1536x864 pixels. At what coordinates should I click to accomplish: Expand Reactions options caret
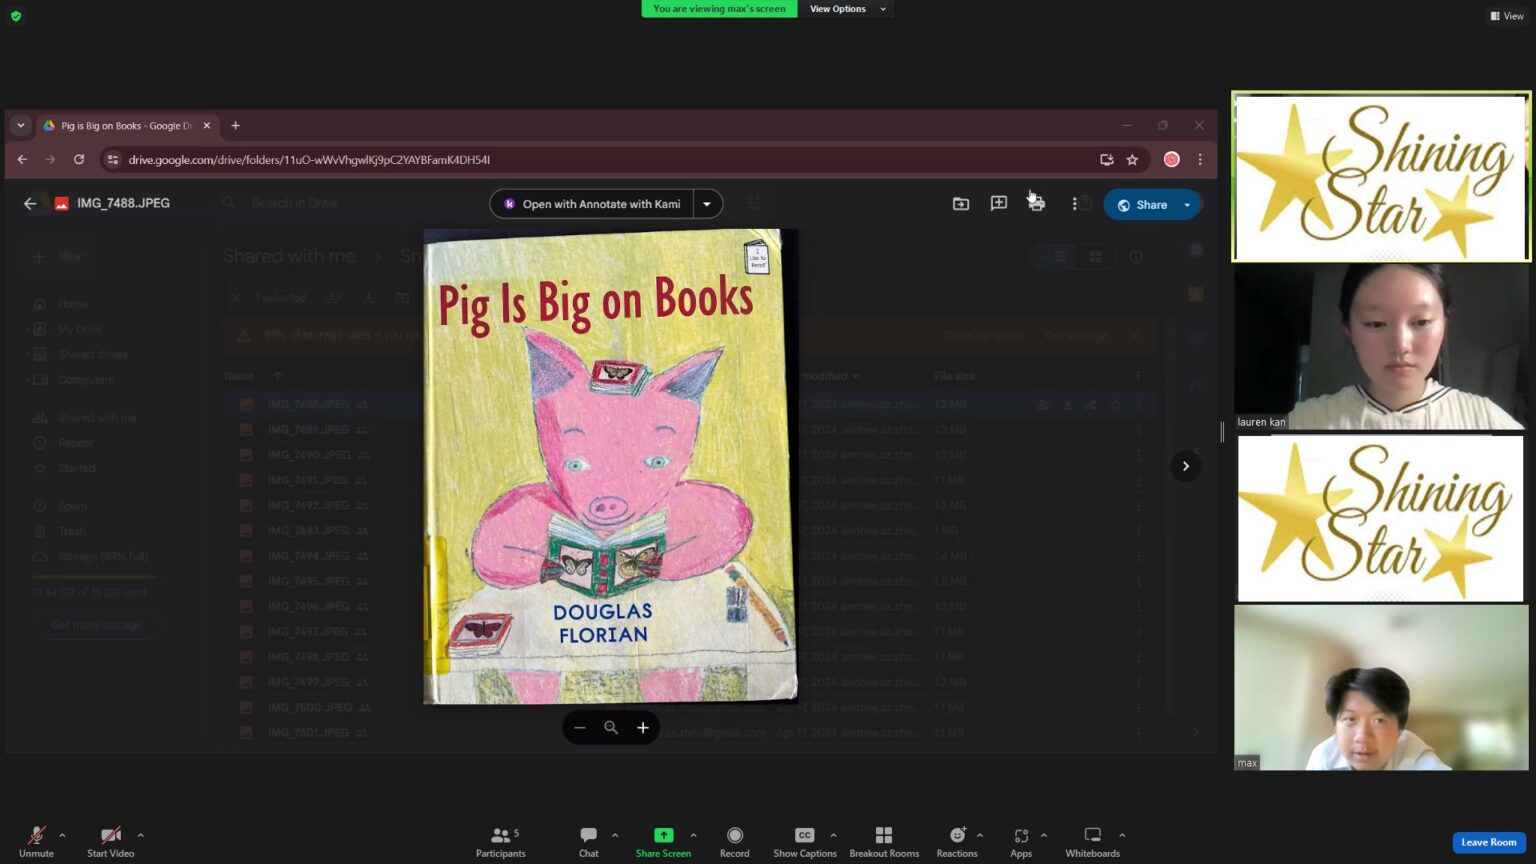(x=980, y=835)
